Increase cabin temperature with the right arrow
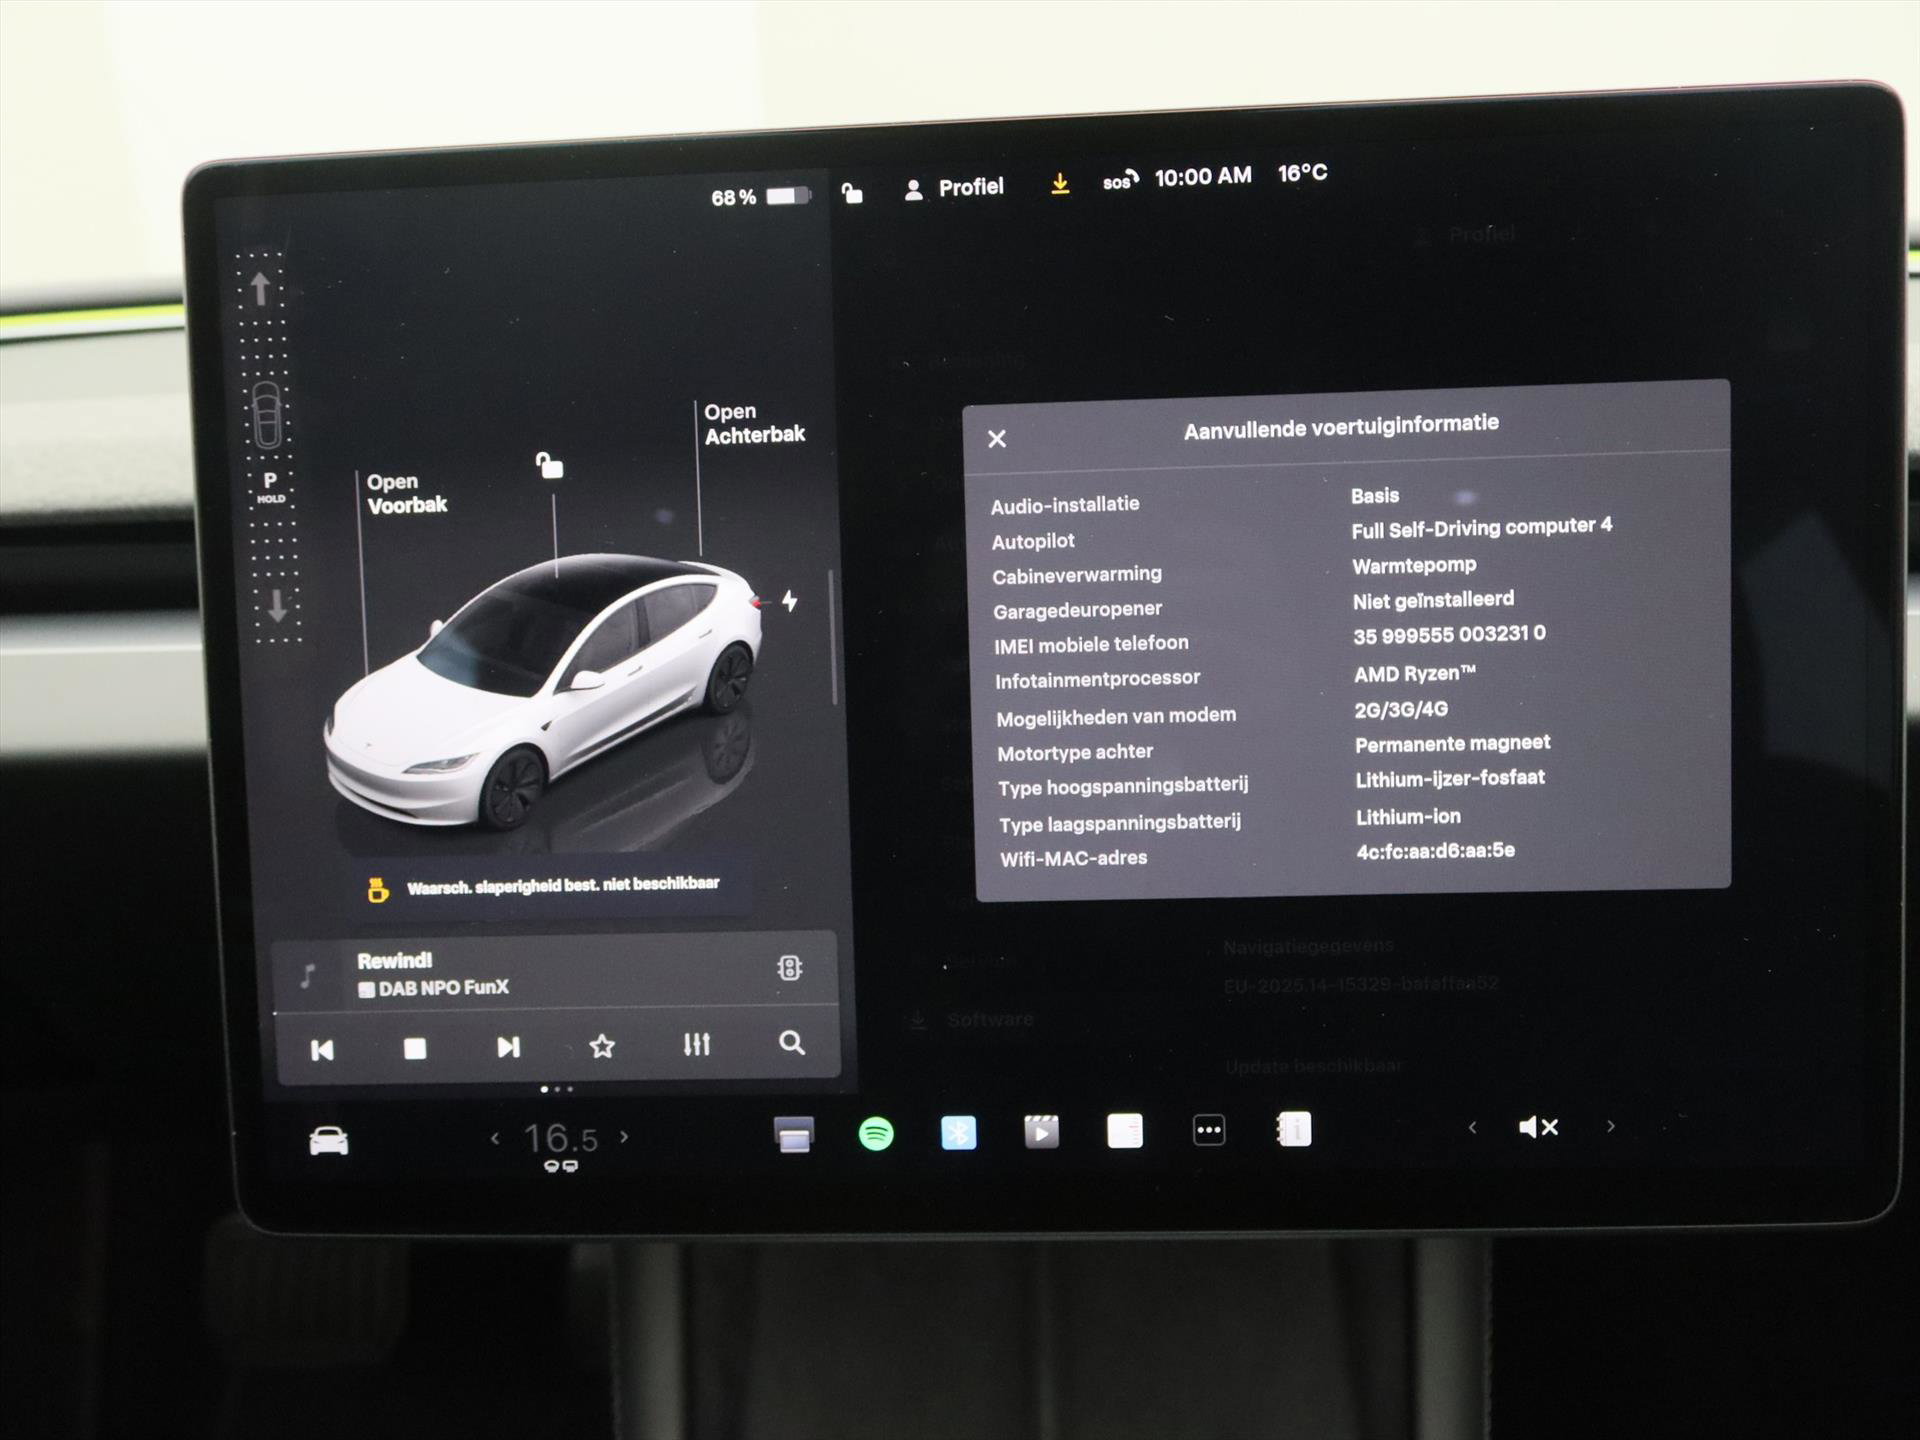 (x=625, y=1137)
